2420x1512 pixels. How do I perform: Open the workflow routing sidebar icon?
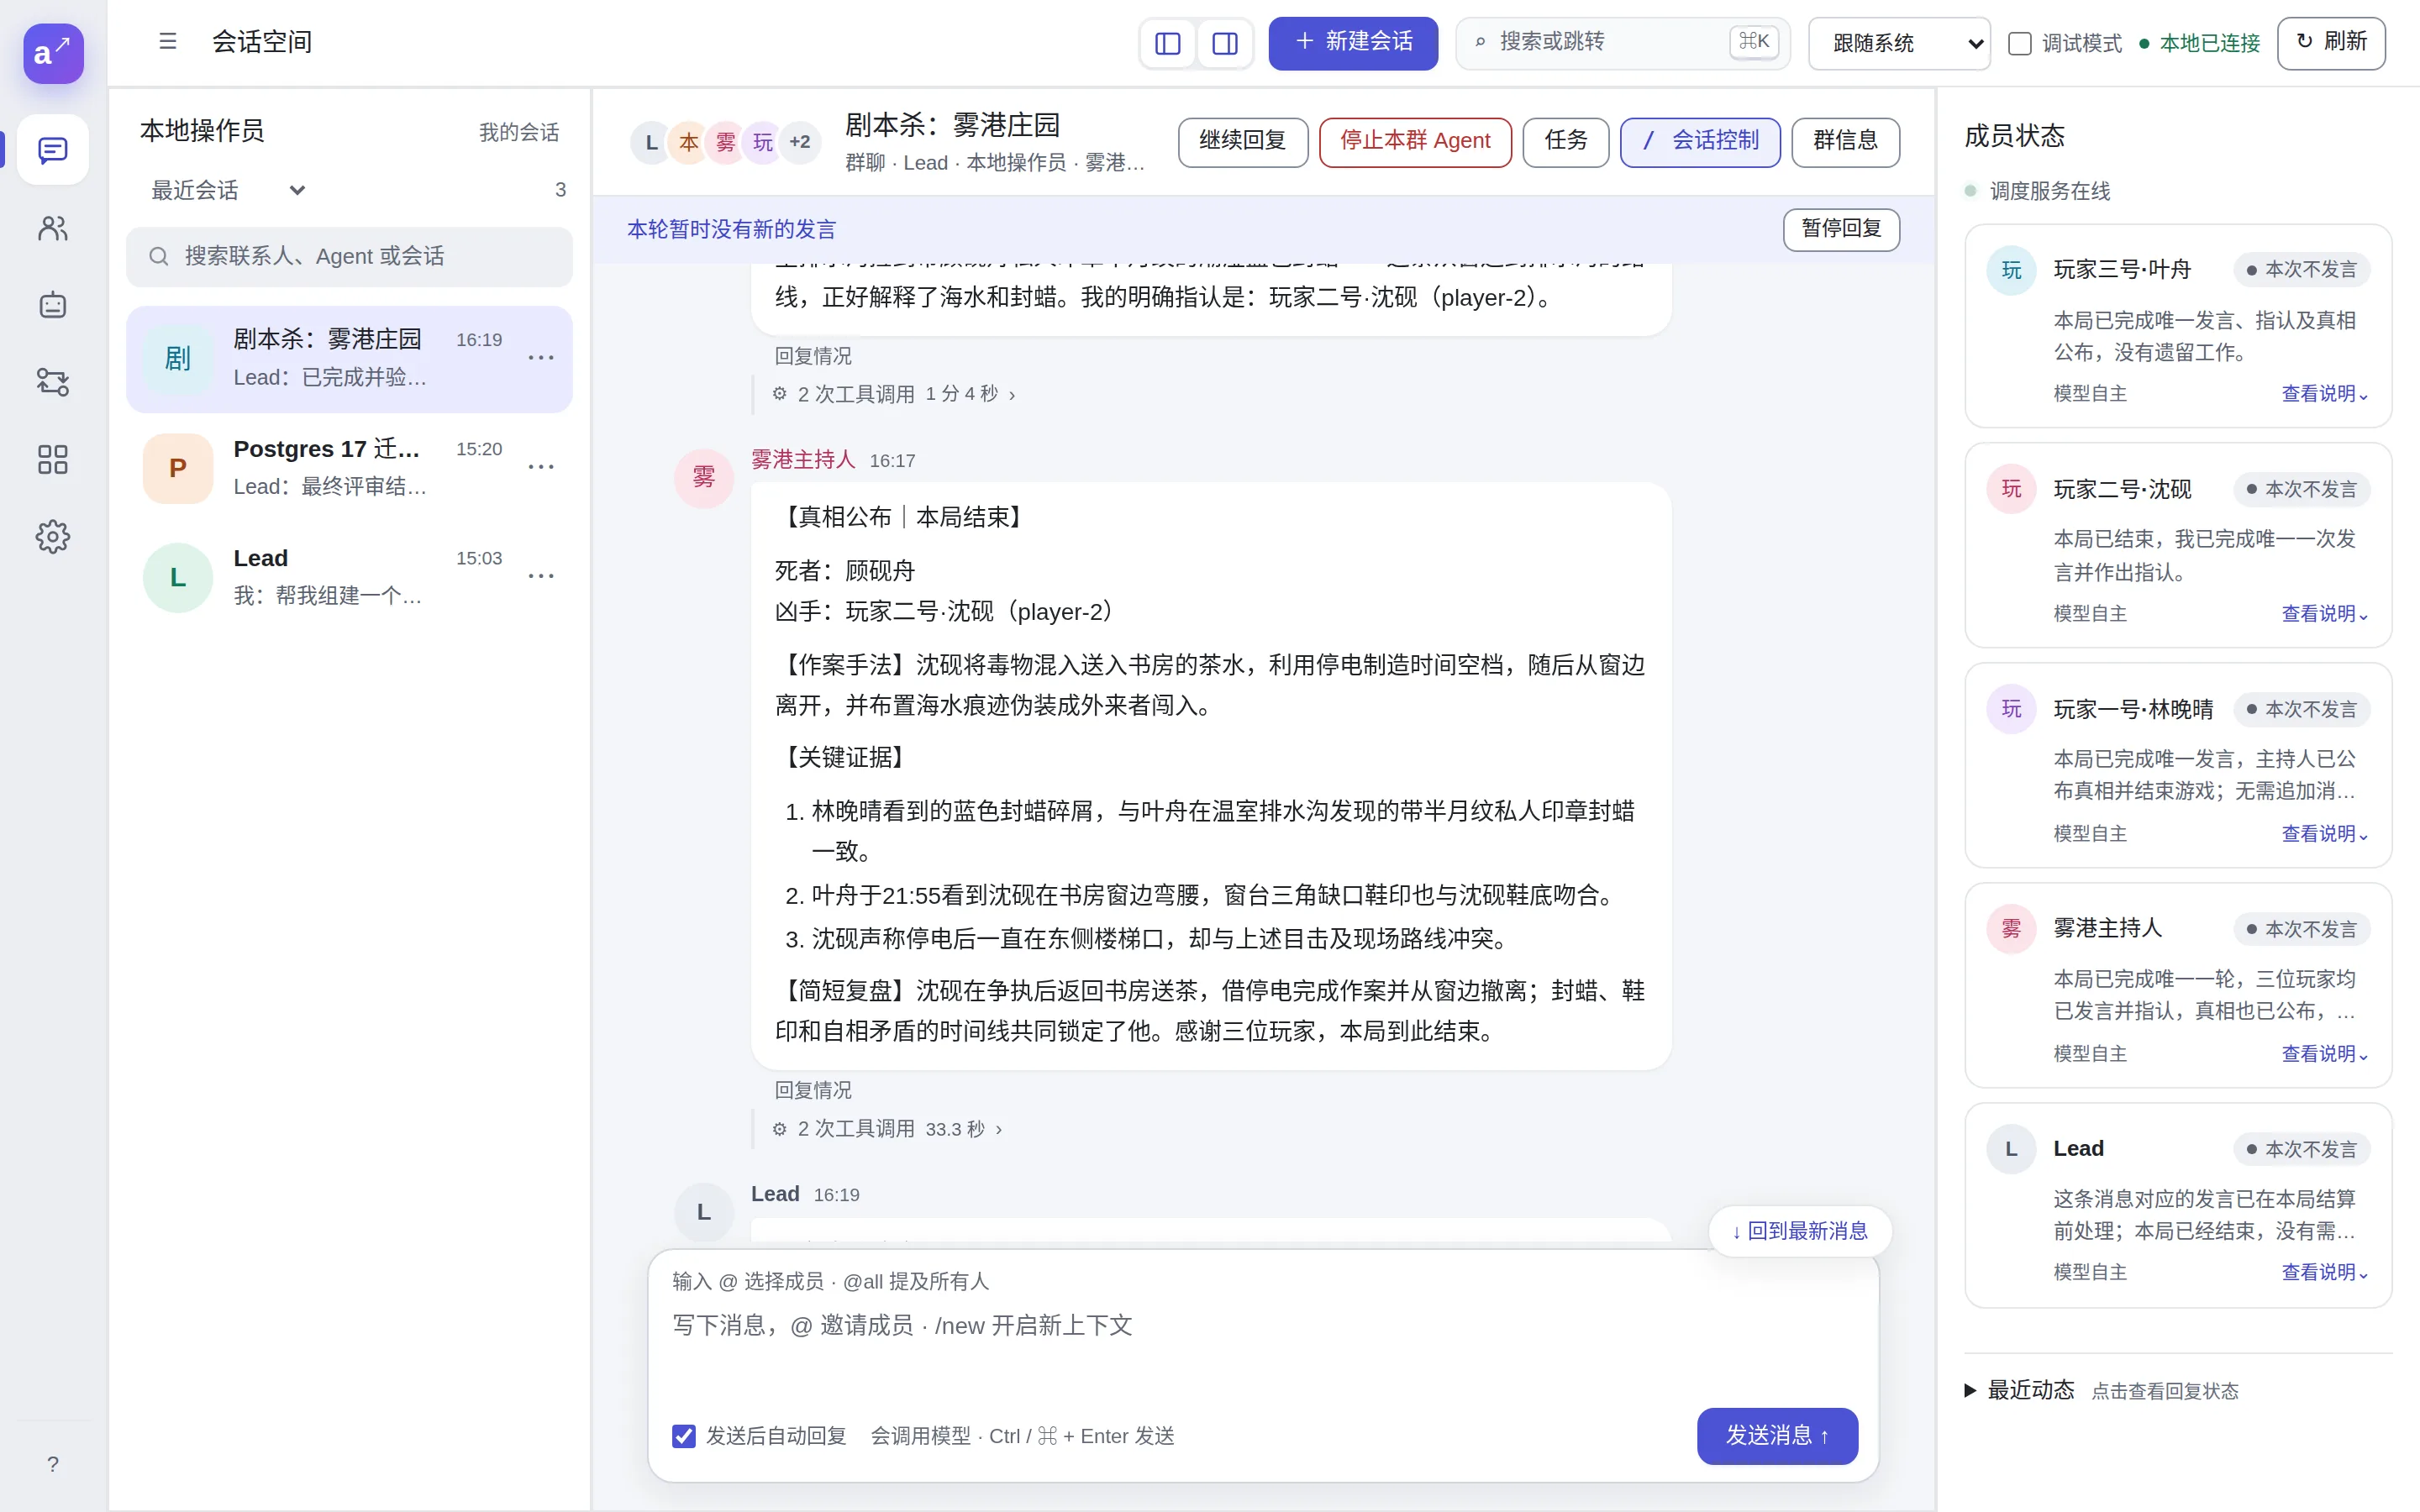coord(53,382)
